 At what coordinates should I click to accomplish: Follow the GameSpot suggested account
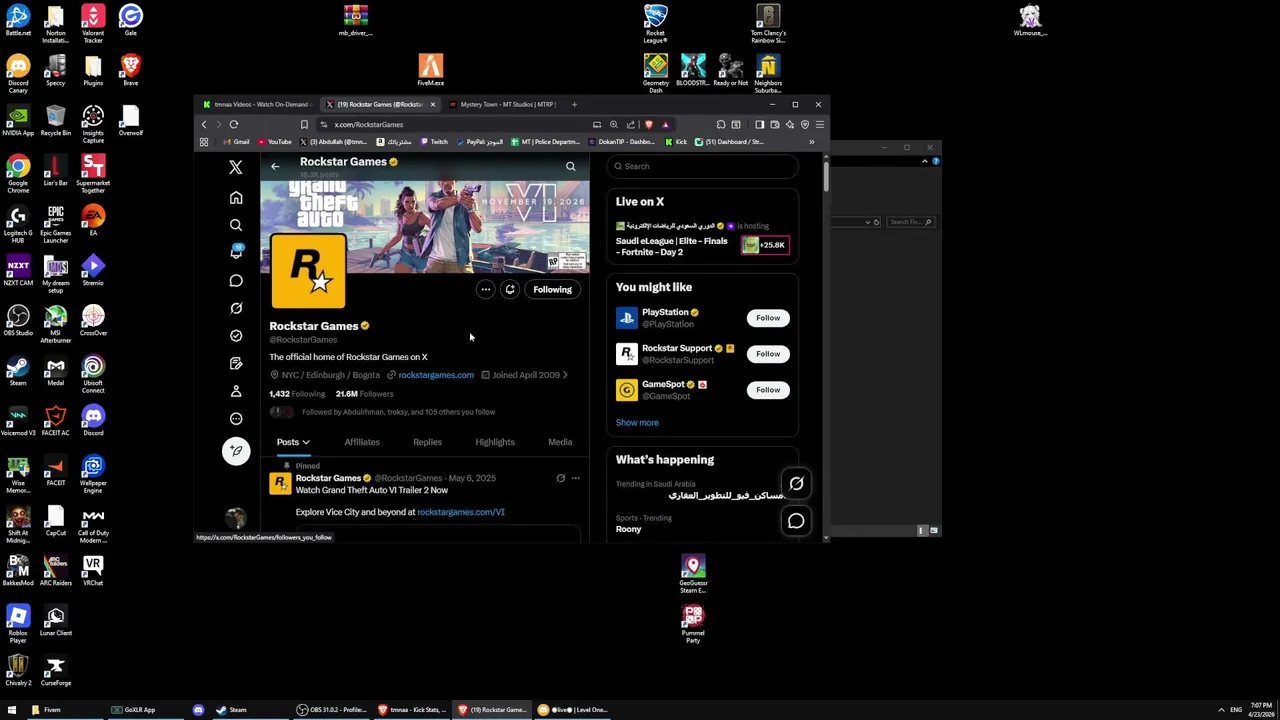(x=768, y=390)
